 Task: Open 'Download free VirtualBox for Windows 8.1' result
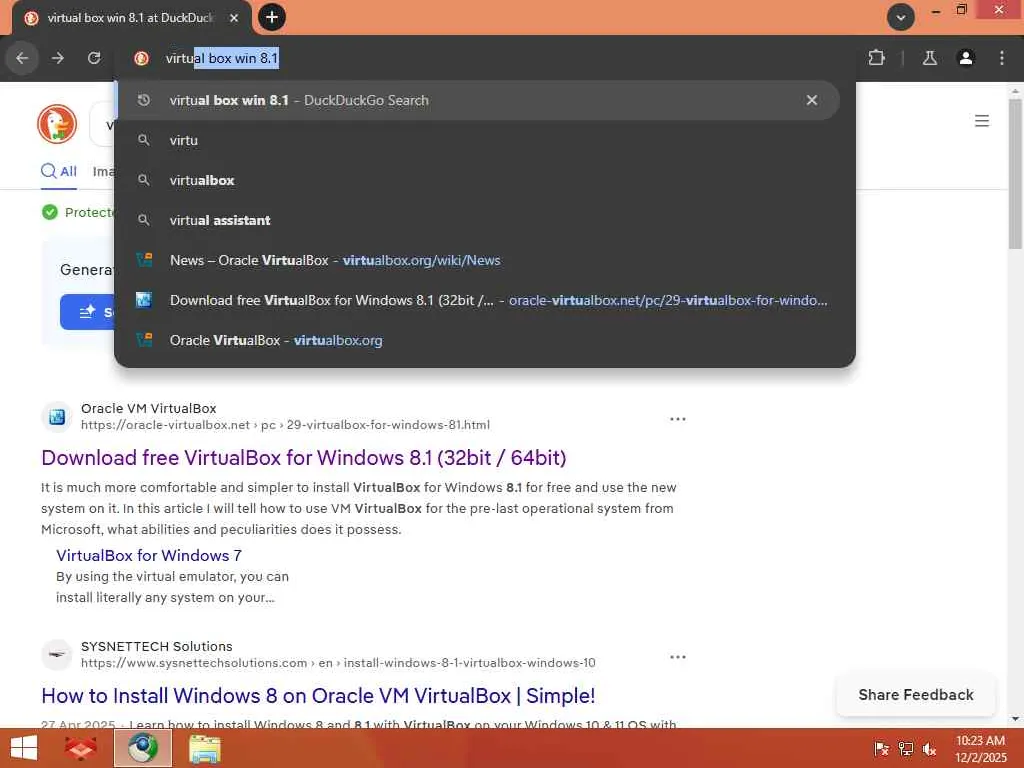point(304,458)
